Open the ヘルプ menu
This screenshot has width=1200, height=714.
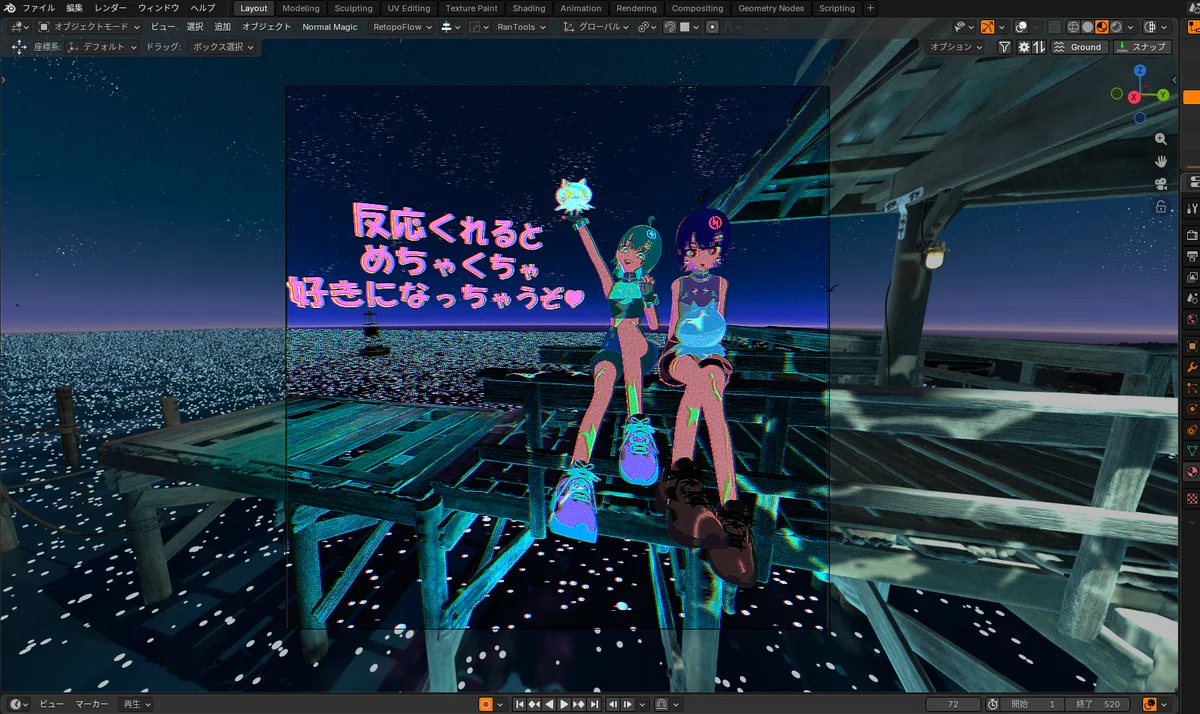click(202, 8)
